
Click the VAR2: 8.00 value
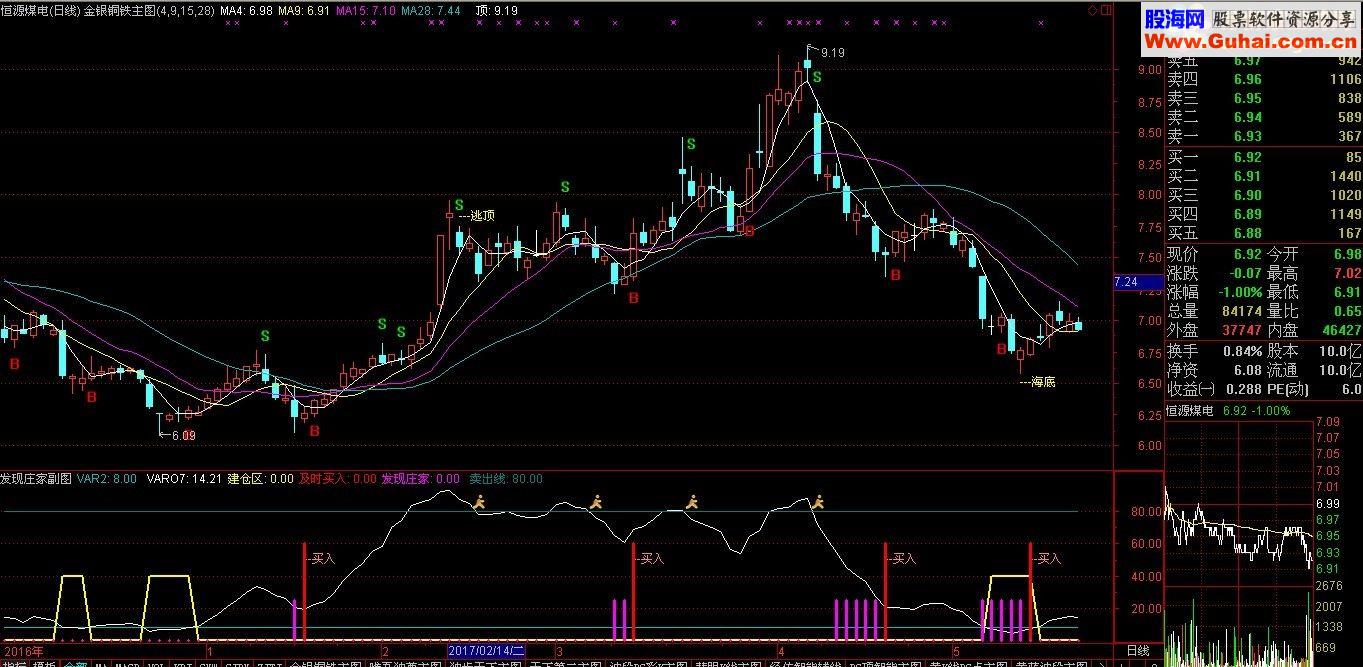coord(107,479)
